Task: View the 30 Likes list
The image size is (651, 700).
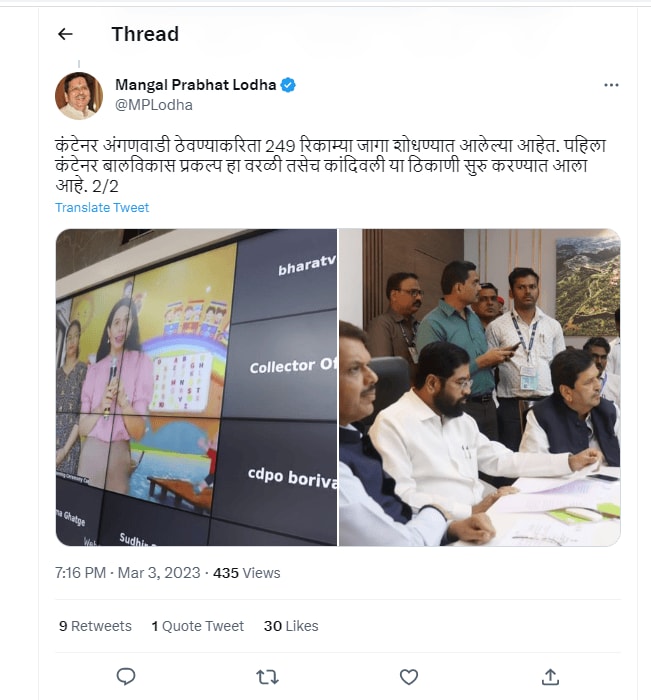Action: click(x=291, y=626)
